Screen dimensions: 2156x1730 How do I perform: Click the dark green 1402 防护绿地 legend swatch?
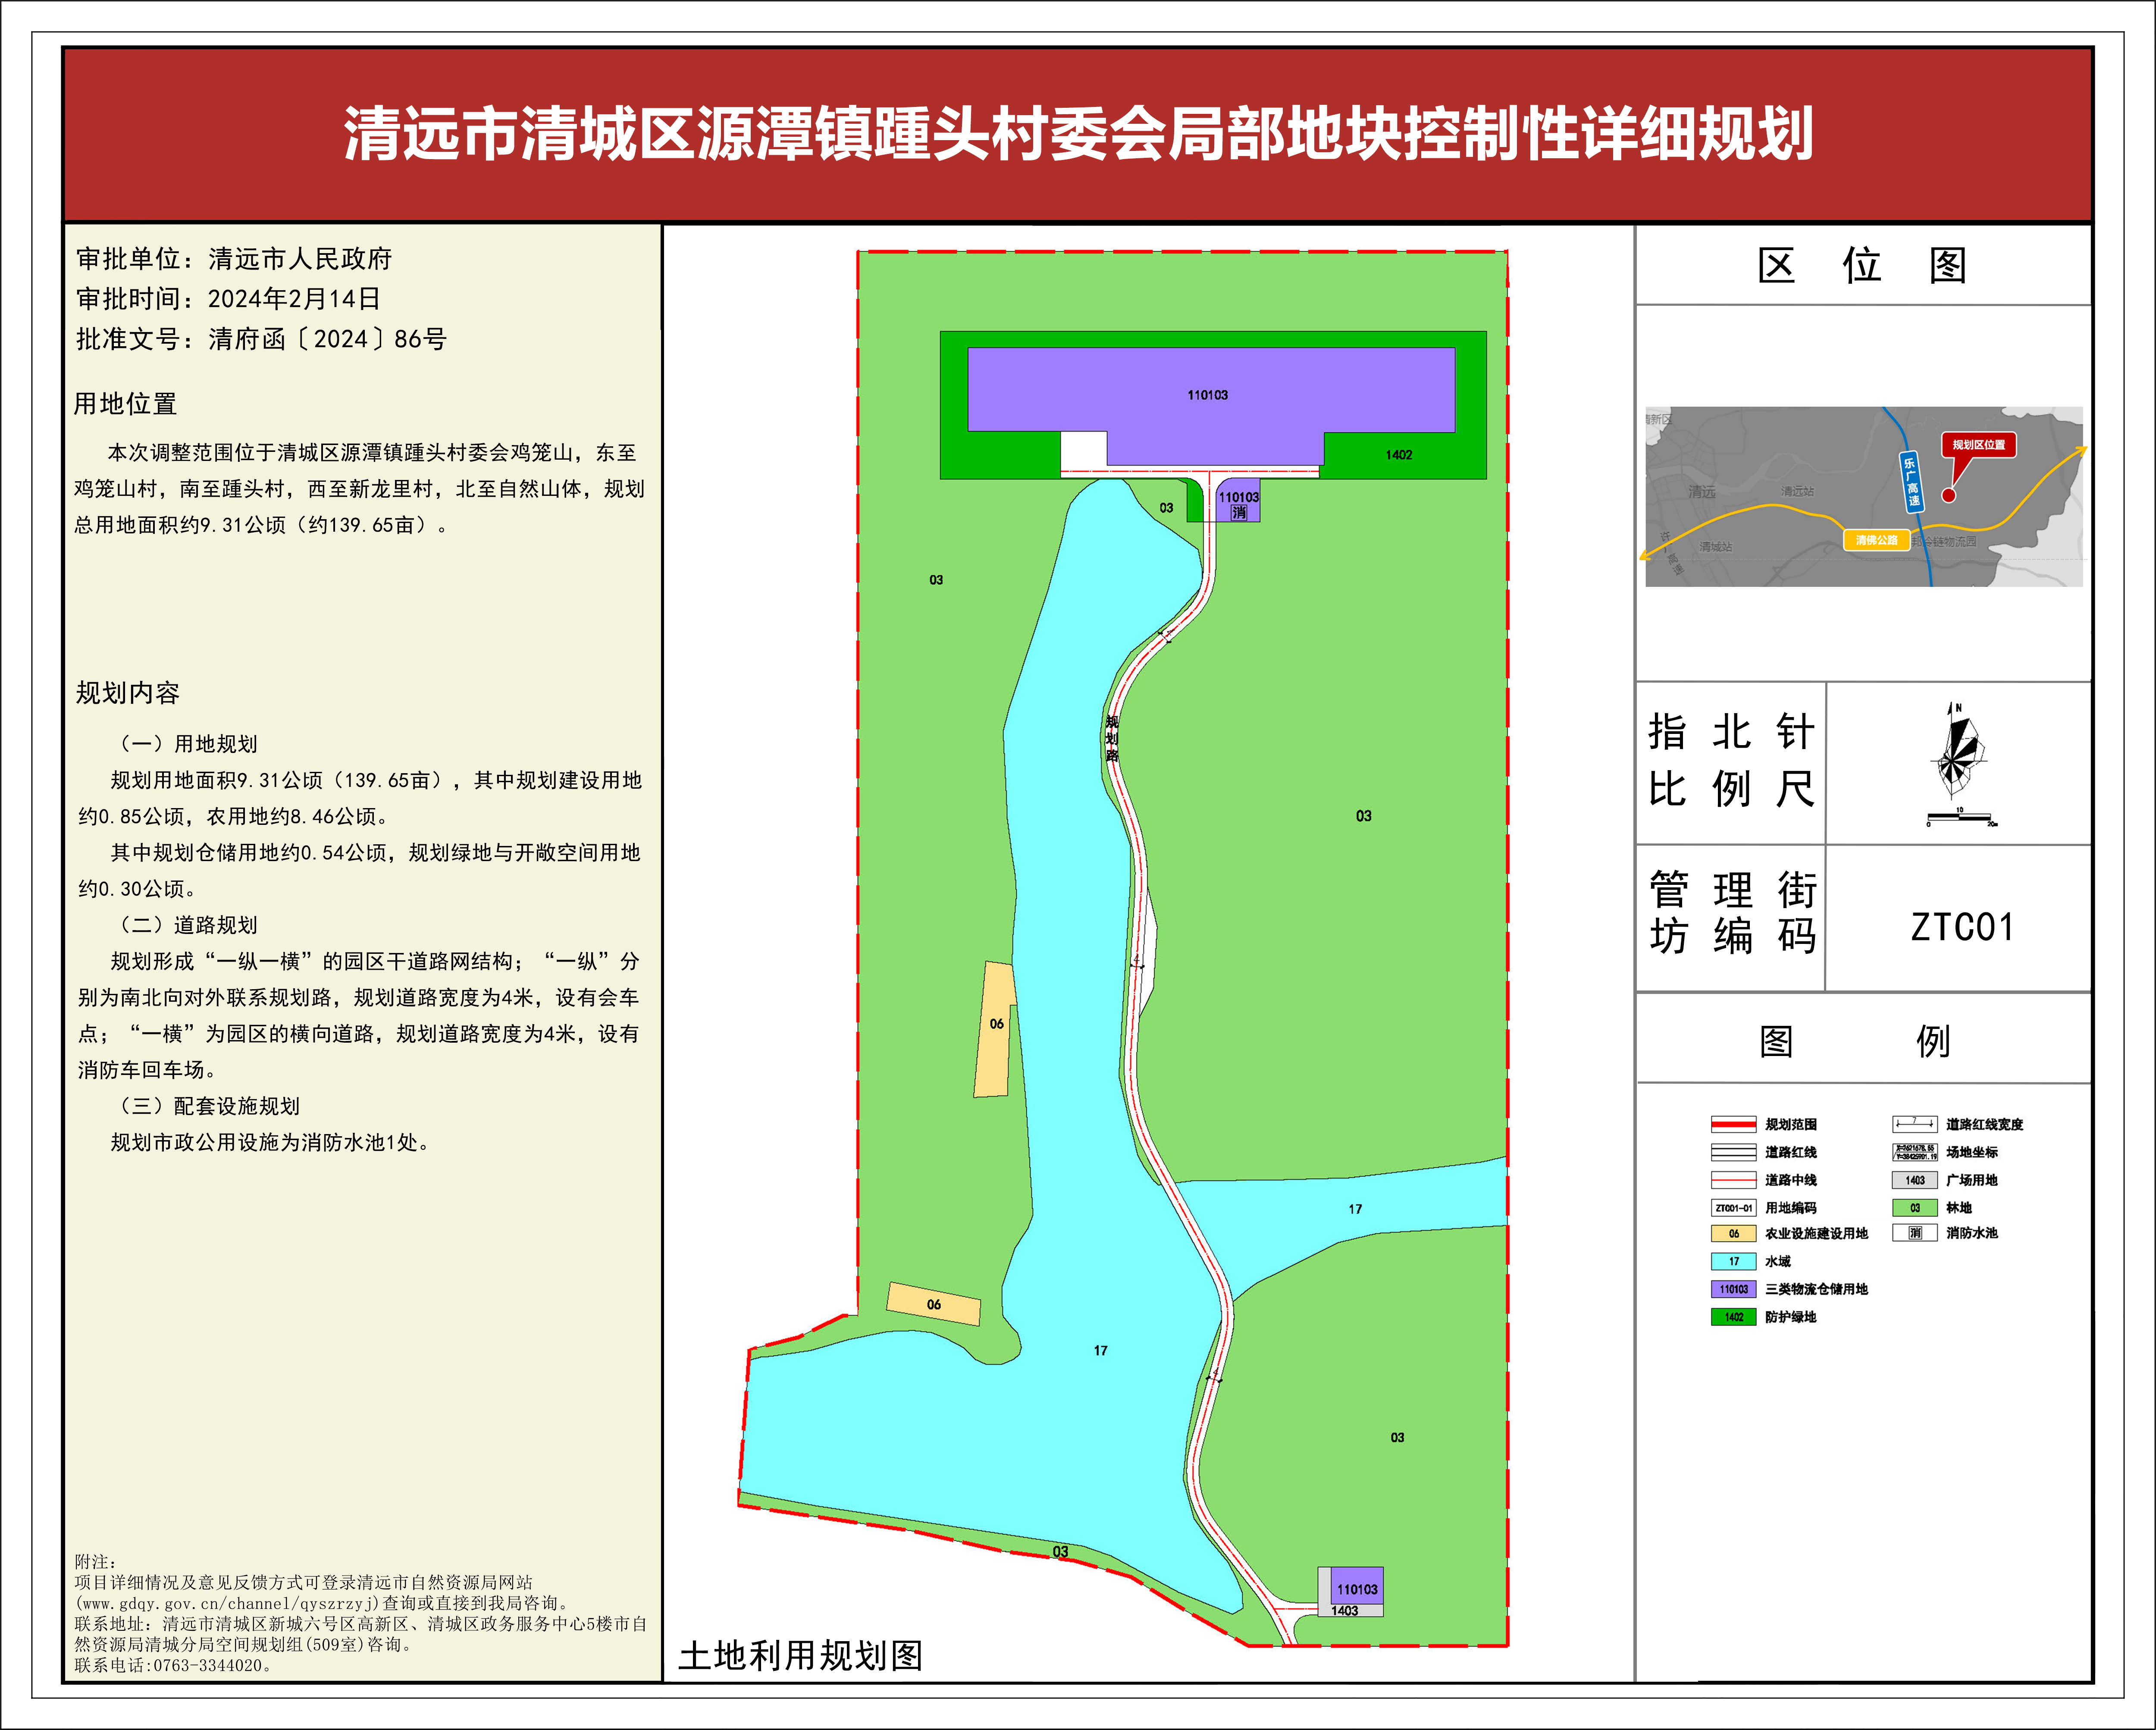coord(1733,1317)
